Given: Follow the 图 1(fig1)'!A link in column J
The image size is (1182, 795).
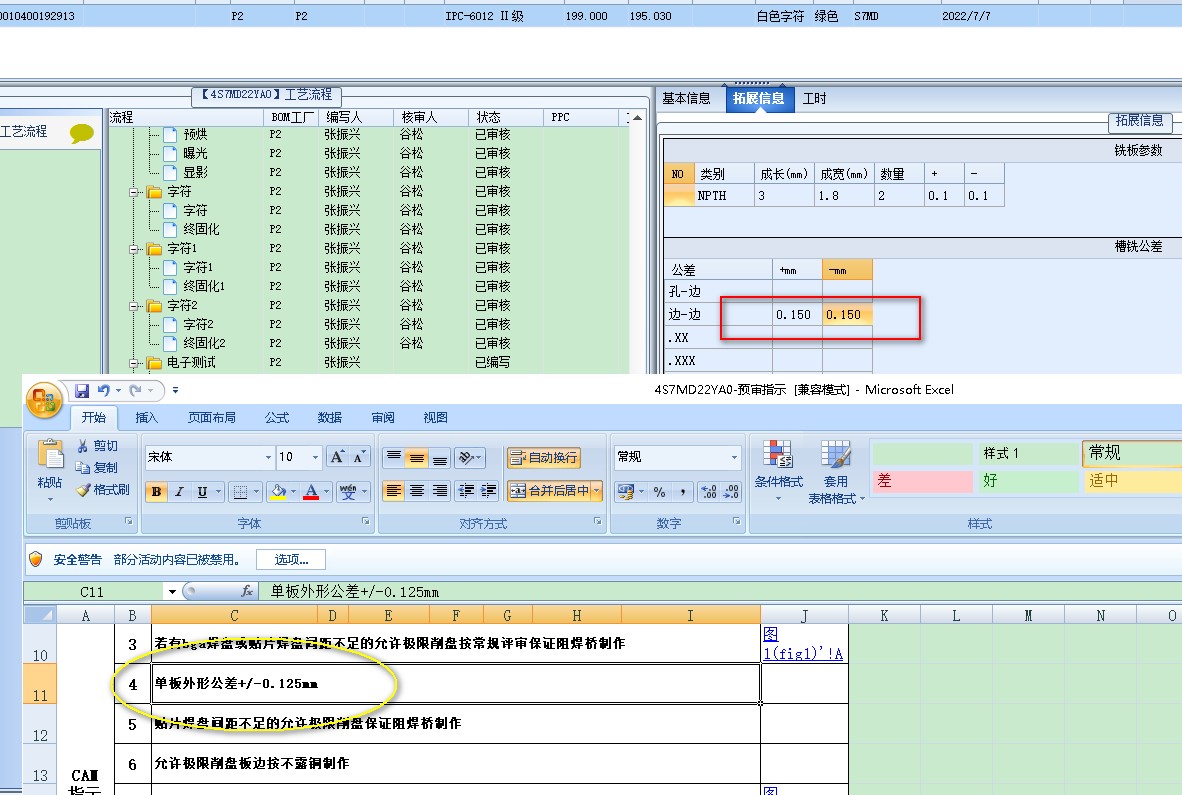Looking at the screenshot, I should click(803, 644).
